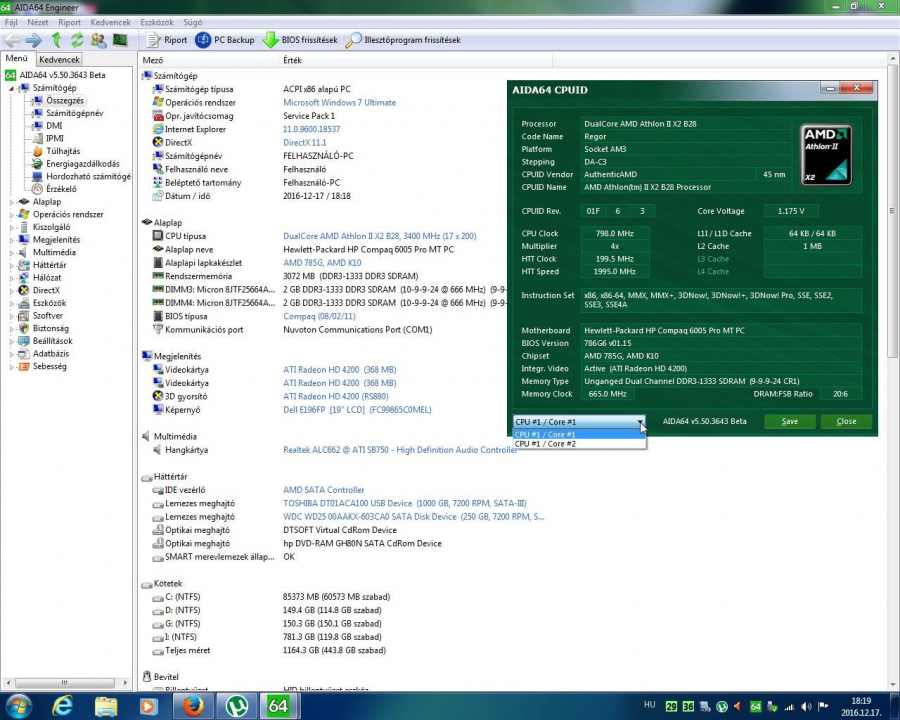Click the AIDA64 taskbar icon
This screenshot has width=900, height=720.
point(278,706)
